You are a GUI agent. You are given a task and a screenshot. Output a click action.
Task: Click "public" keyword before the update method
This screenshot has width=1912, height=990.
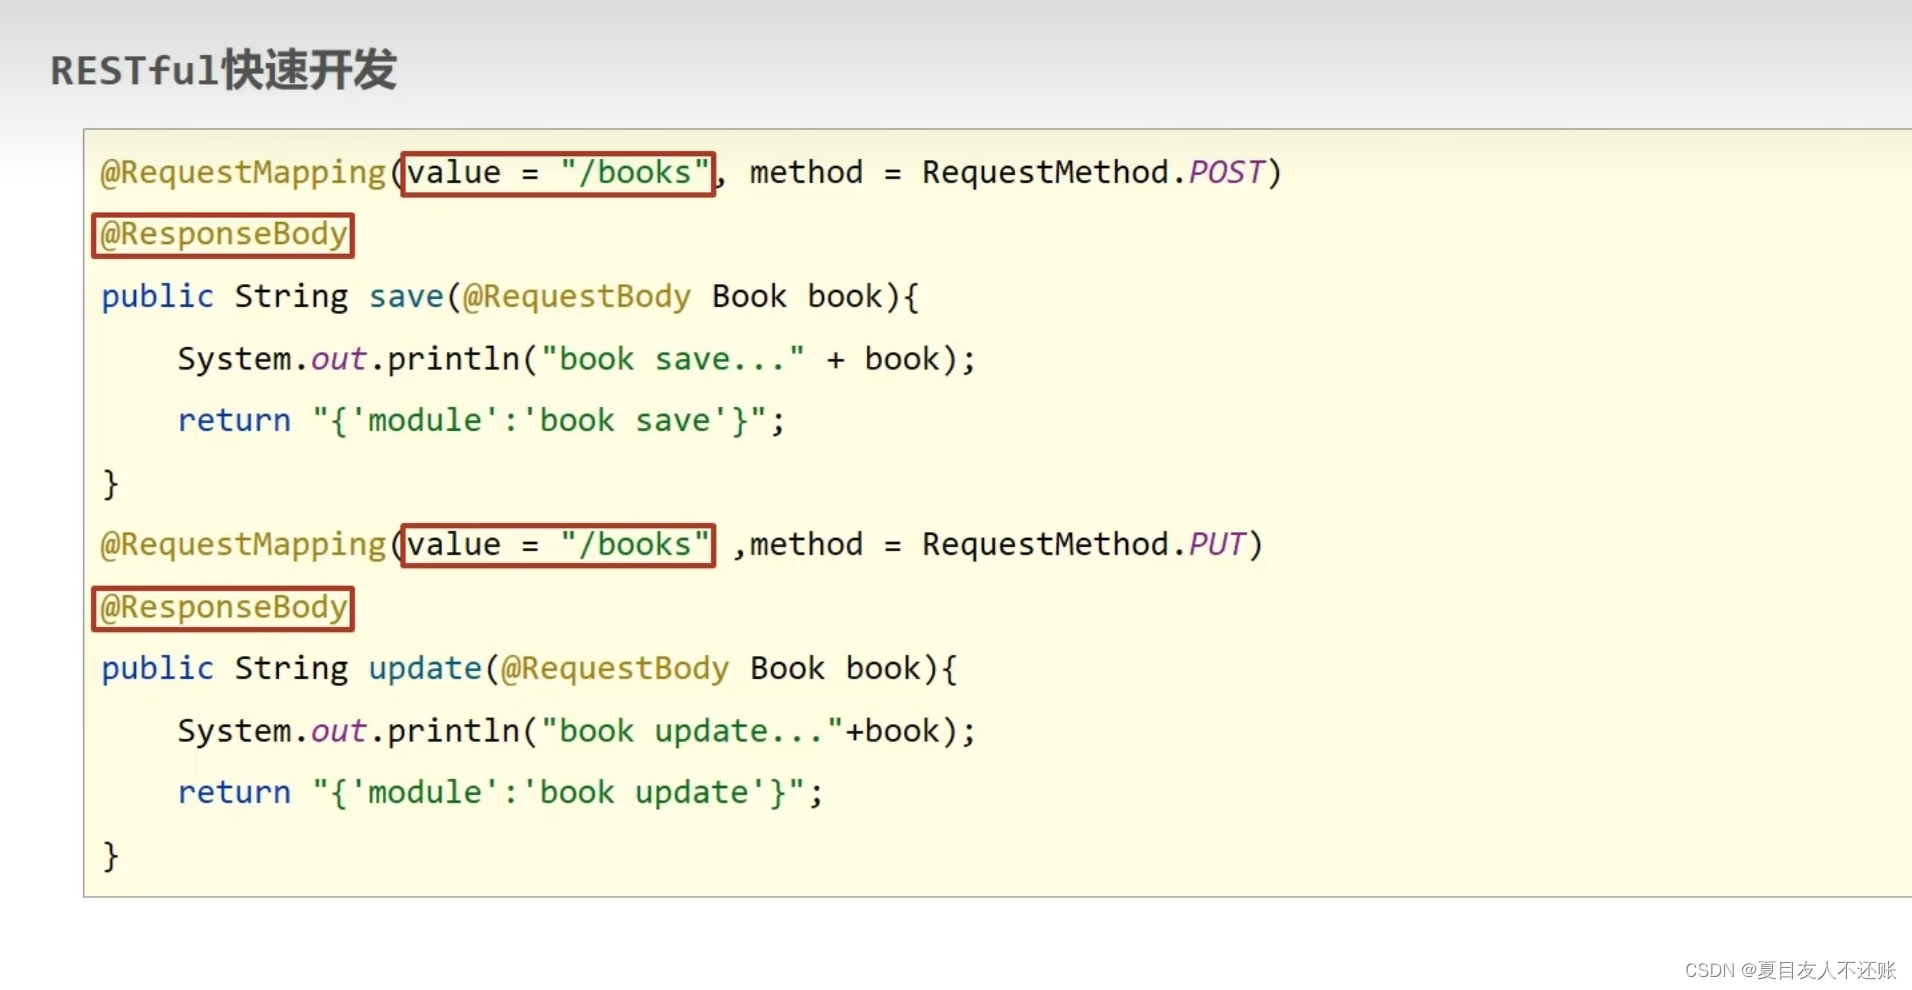pos(158,668)
